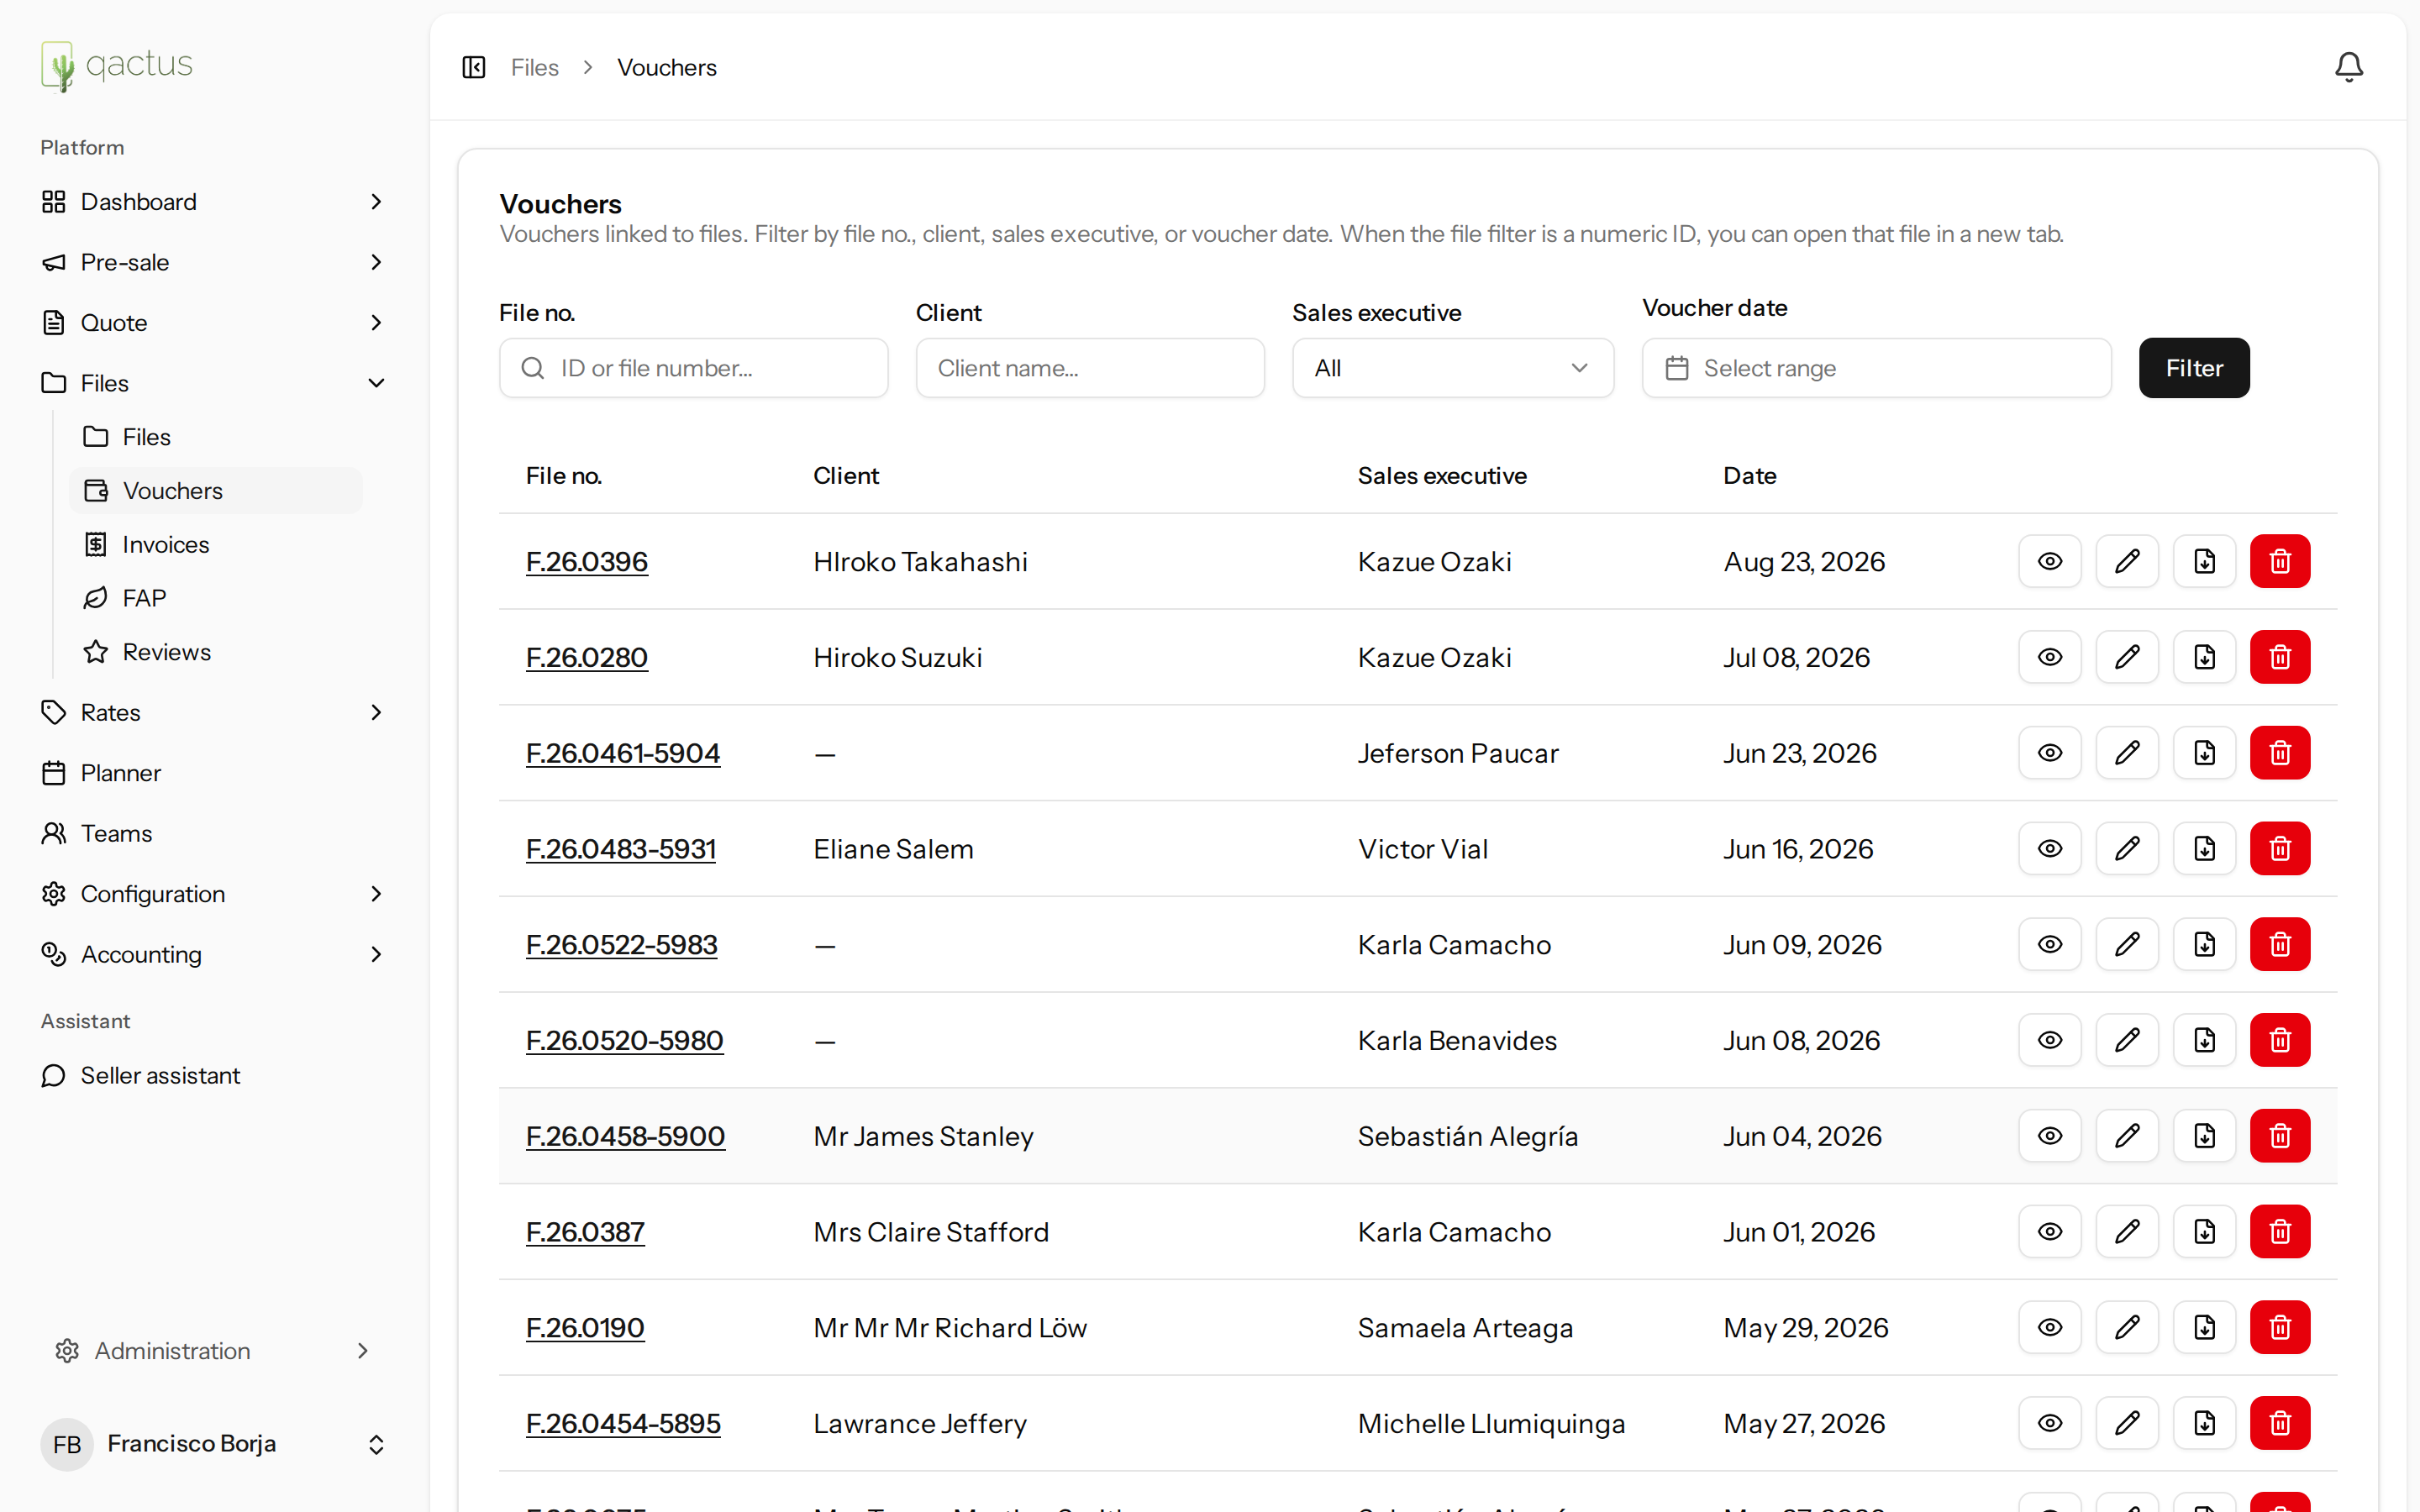View voucher F.26.0190 eye icon
This screenshot has width=2420, height=1512.
tap(2050, 1327)
